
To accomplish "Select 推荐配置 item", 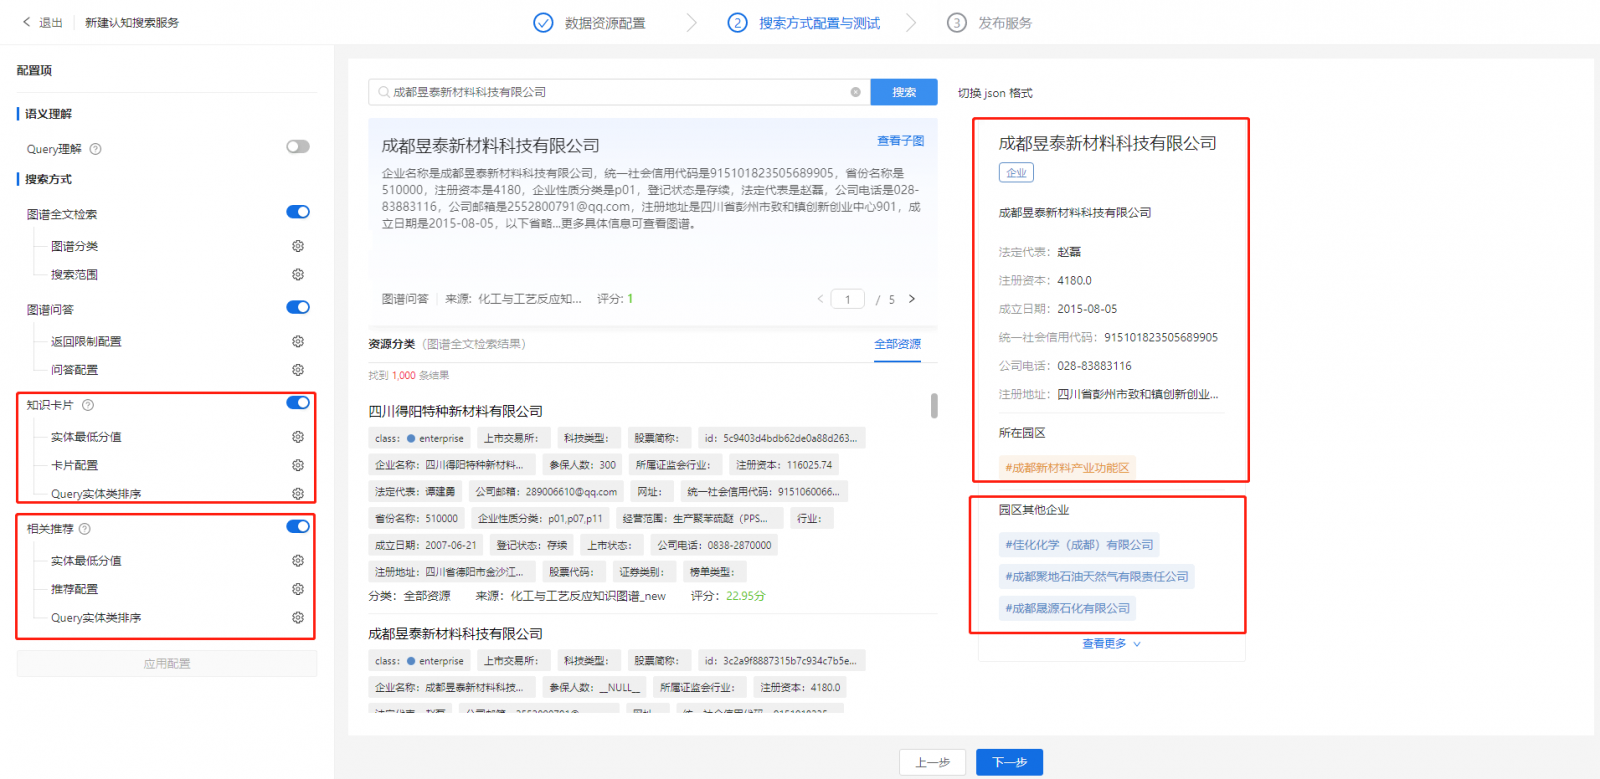I will coord(74,589).
